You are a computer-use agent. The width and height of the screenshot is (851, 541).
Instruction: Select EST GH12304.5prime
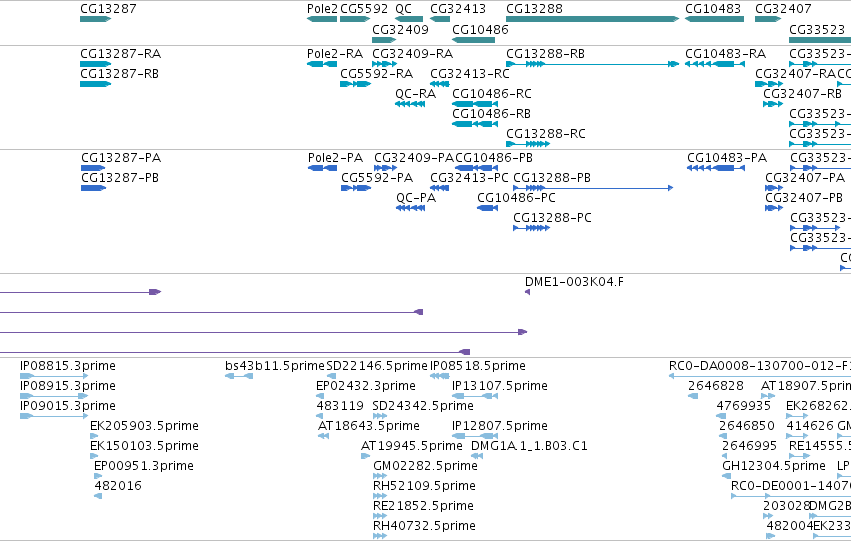(x=726, y=476)
